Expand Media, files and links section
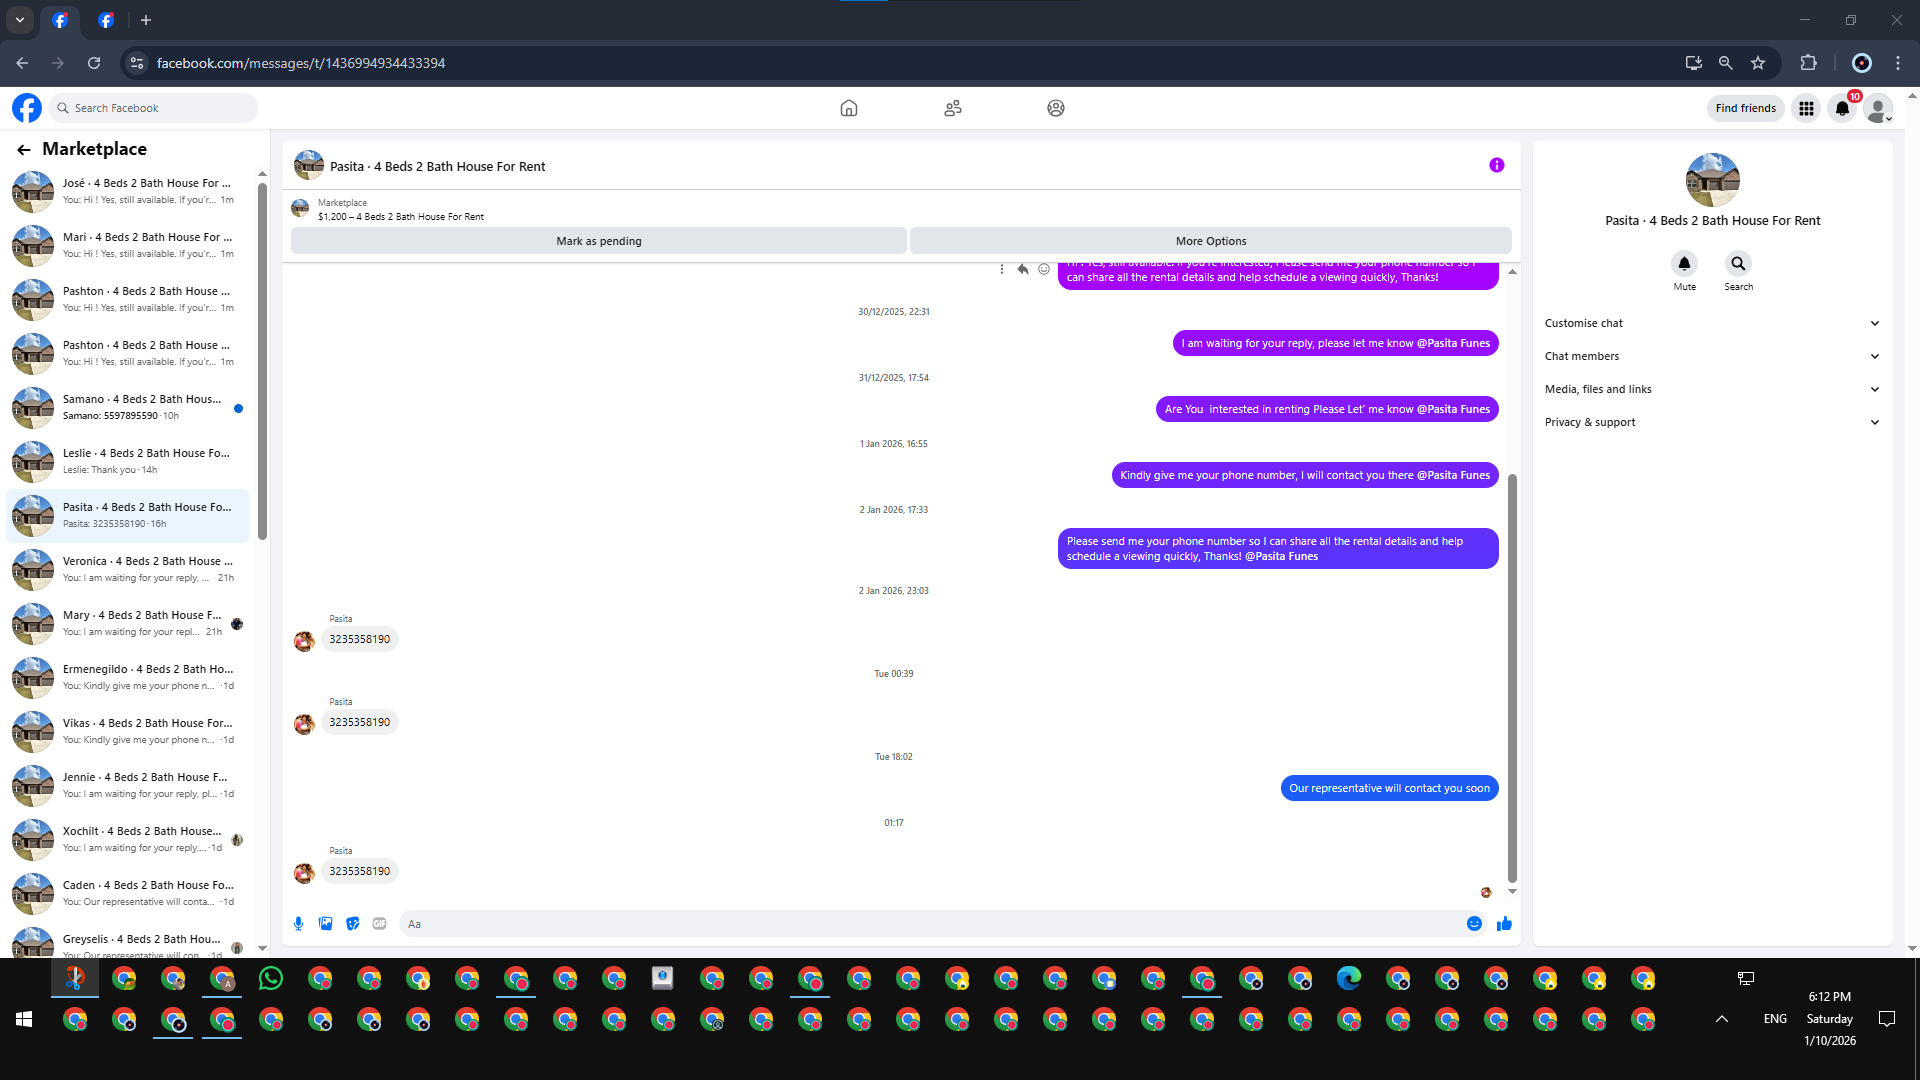The image size is (1920, 1080). 1712,389
